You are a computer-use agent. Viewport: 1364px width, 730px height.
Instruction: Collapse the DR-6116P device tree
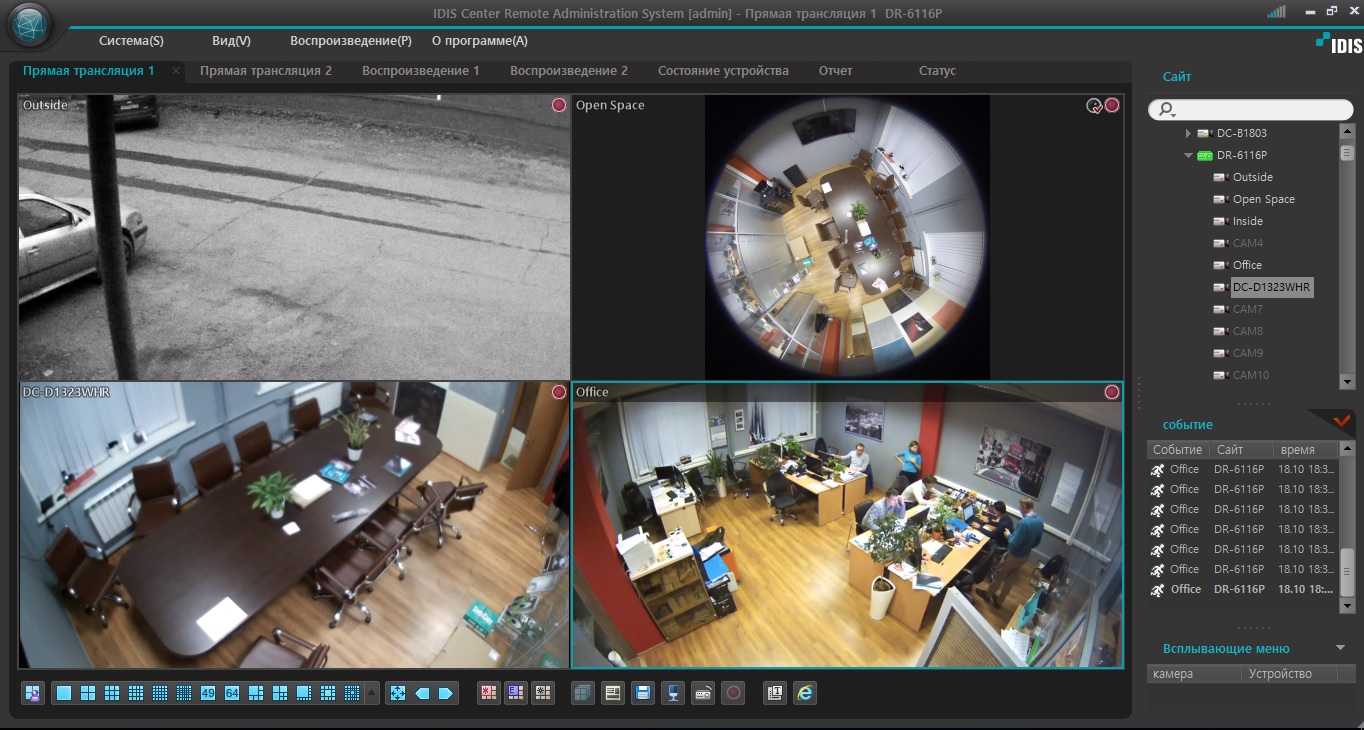pos(1188,155)
